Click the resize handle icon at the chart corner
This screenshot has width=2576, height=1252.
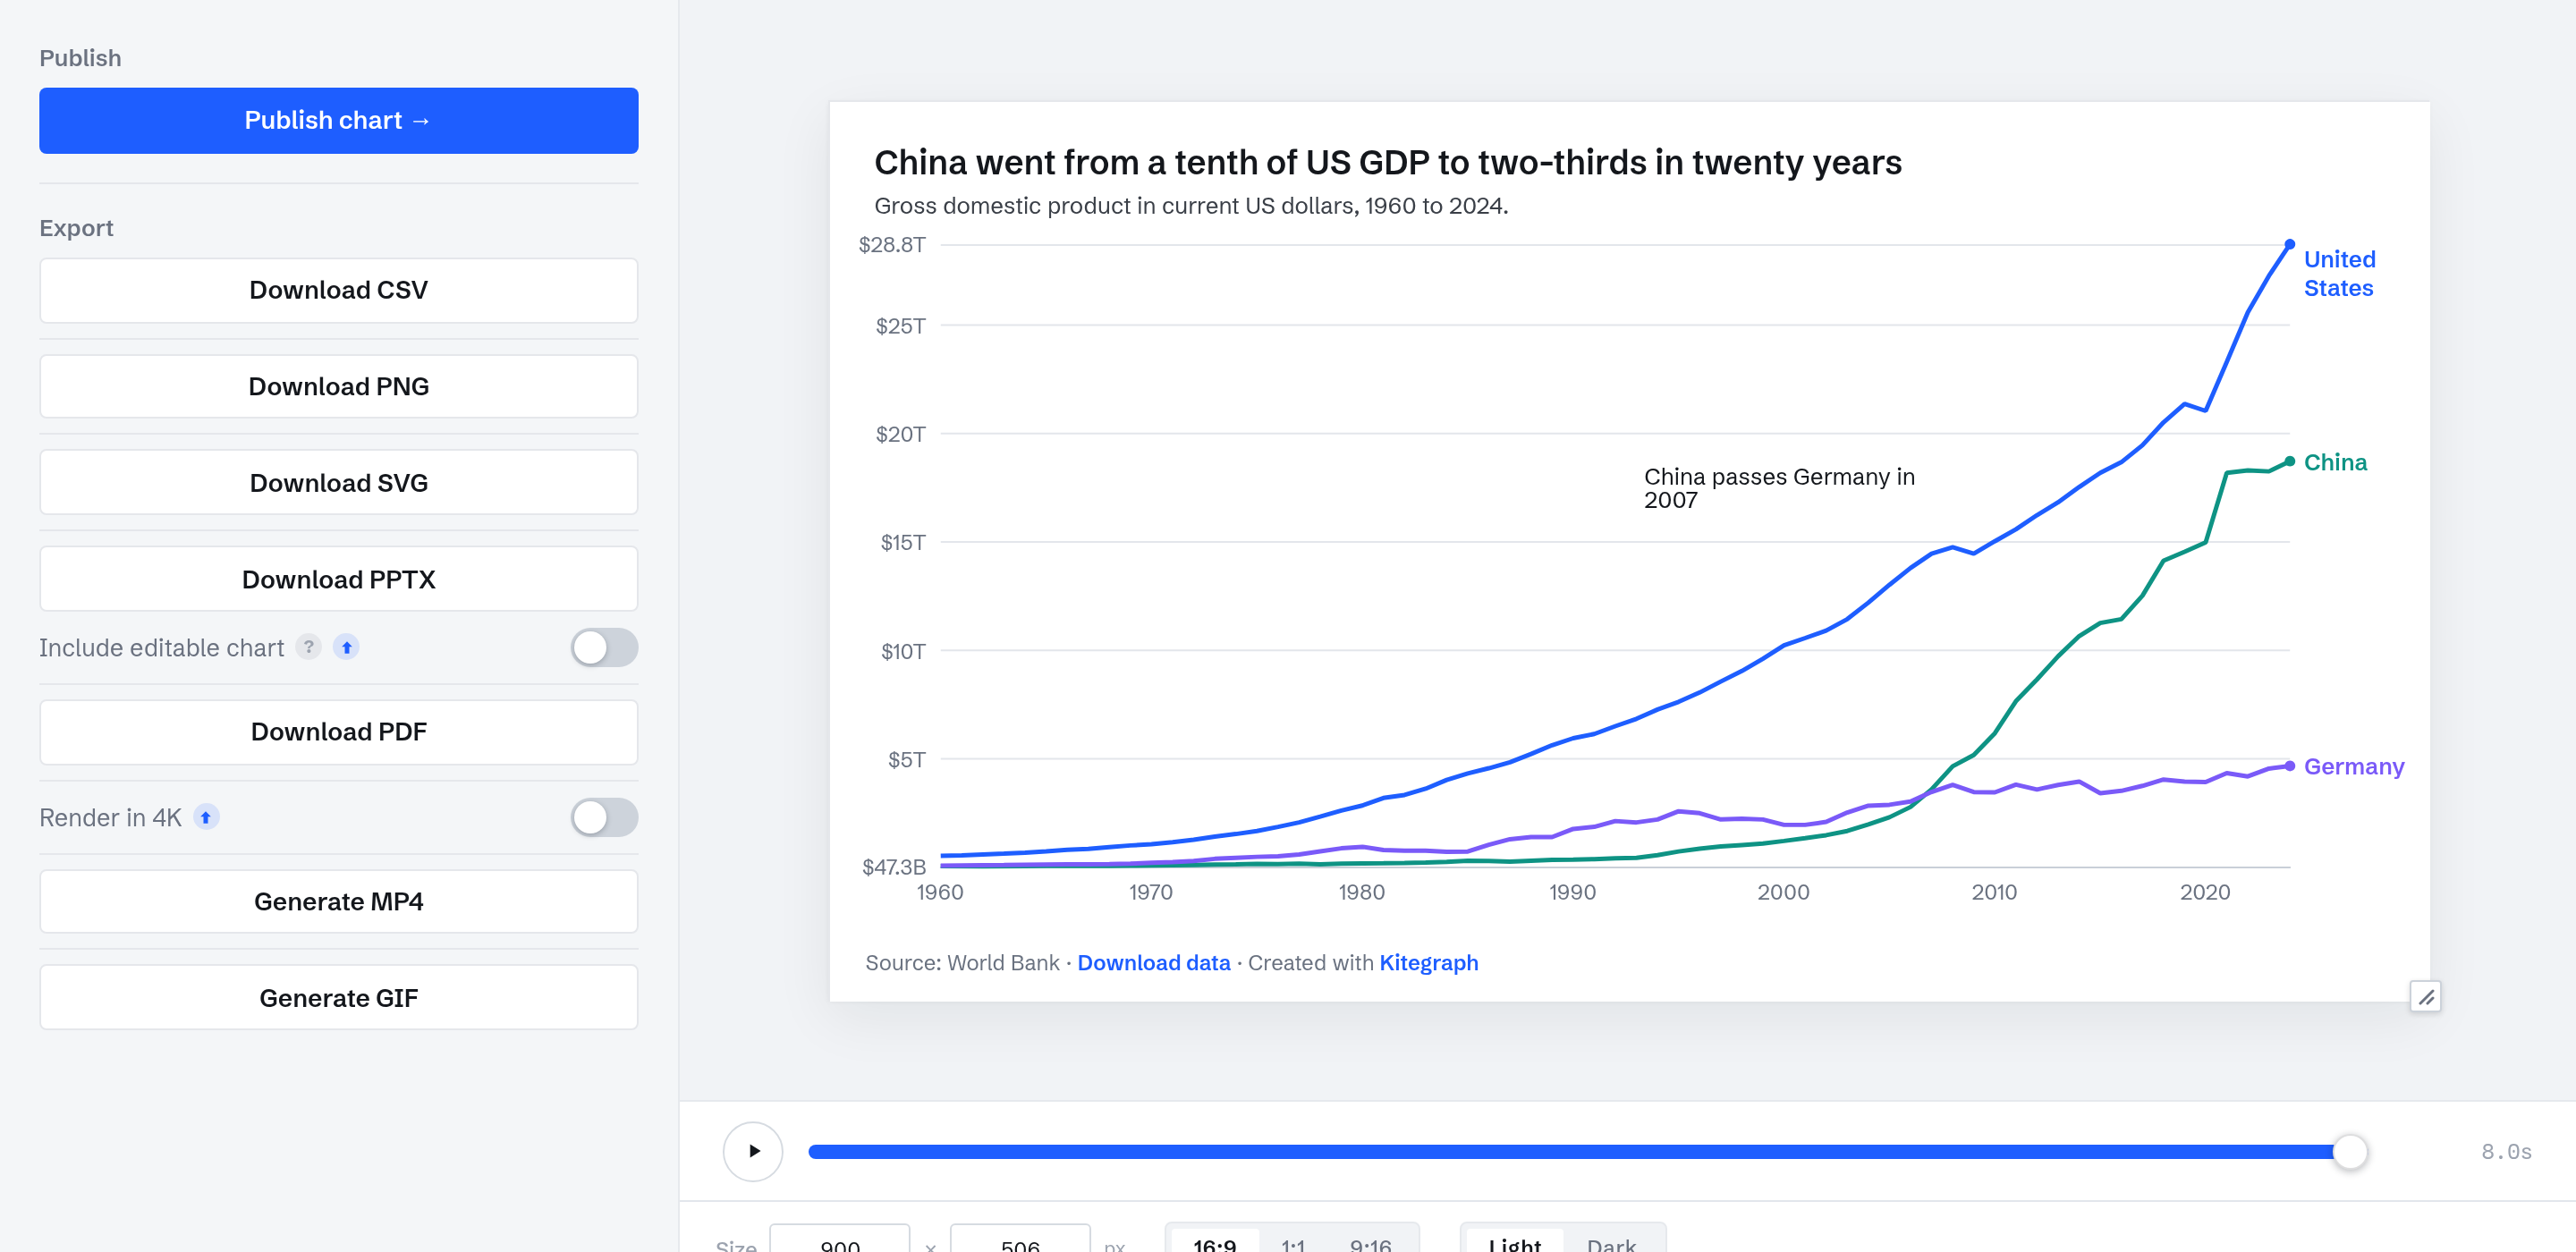2425,996
